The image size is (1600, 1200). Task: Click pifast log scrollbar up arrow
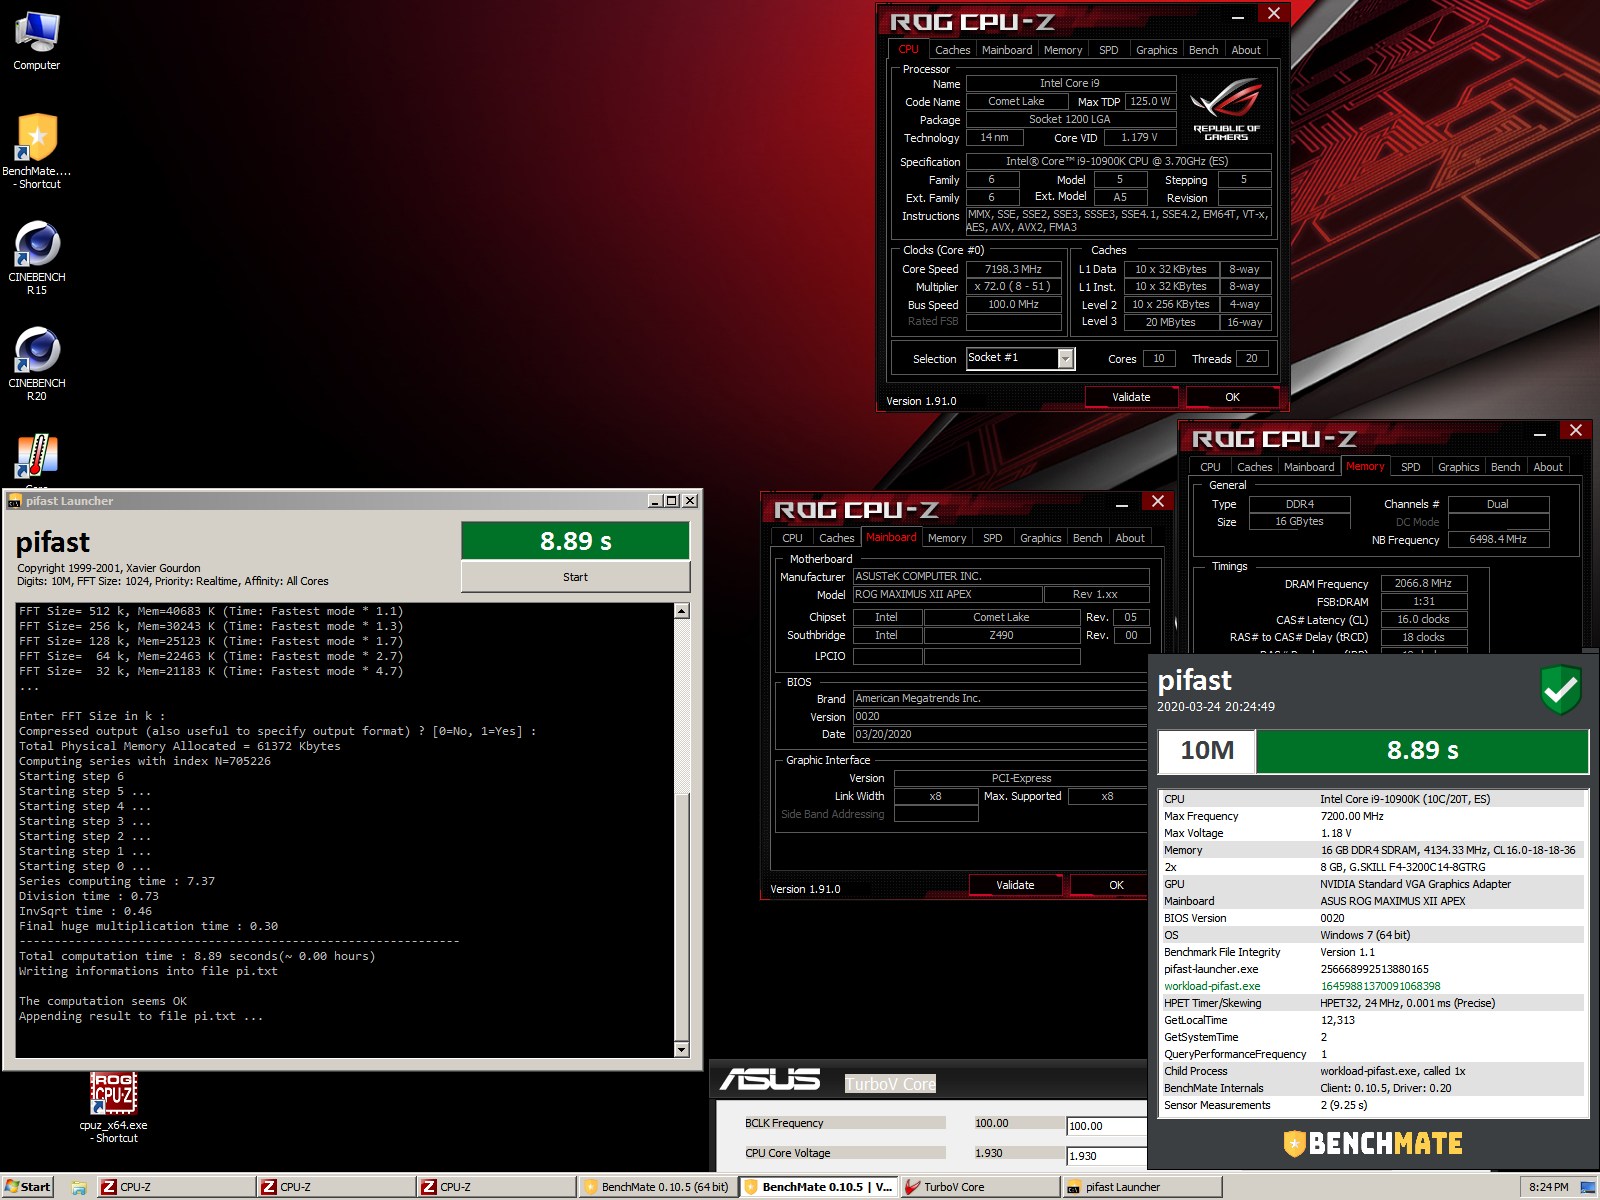(682, 611)
